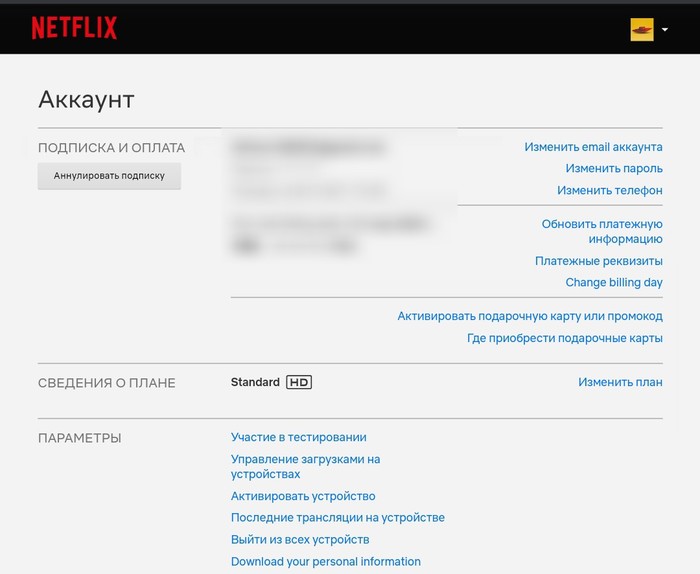This screenshot has height=574, width=700.
Task: Click the СВЕДЕНИЯ О ПЛАНЕ section heading
Action: coord(107,383)
